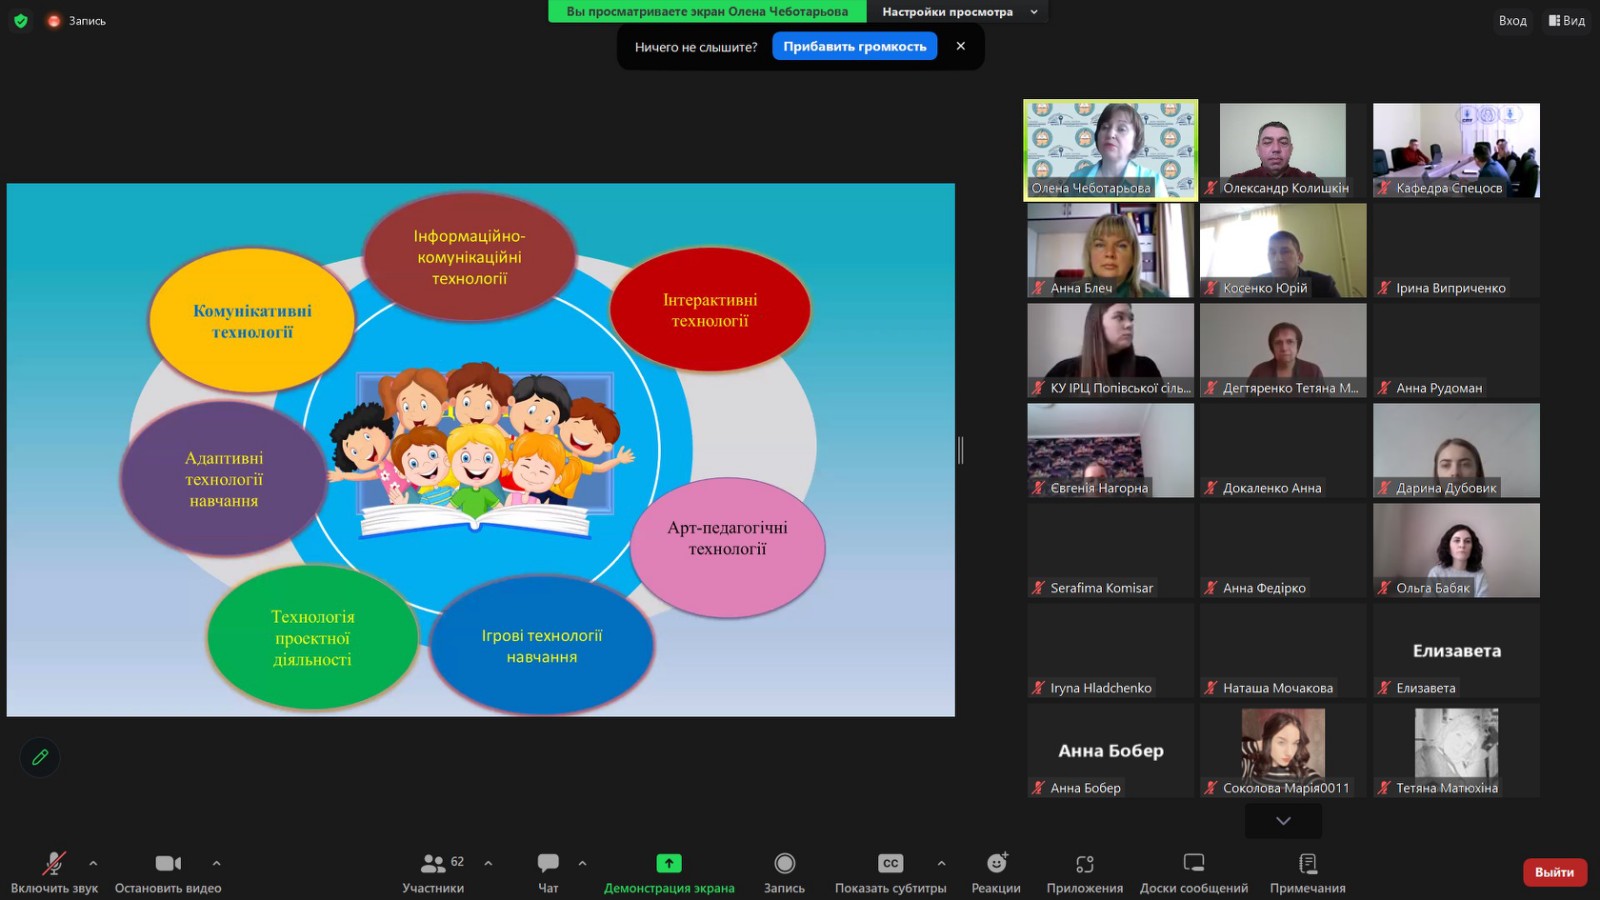Select Олена Чеботарьова's video thumbnail

pos(1110,150)
